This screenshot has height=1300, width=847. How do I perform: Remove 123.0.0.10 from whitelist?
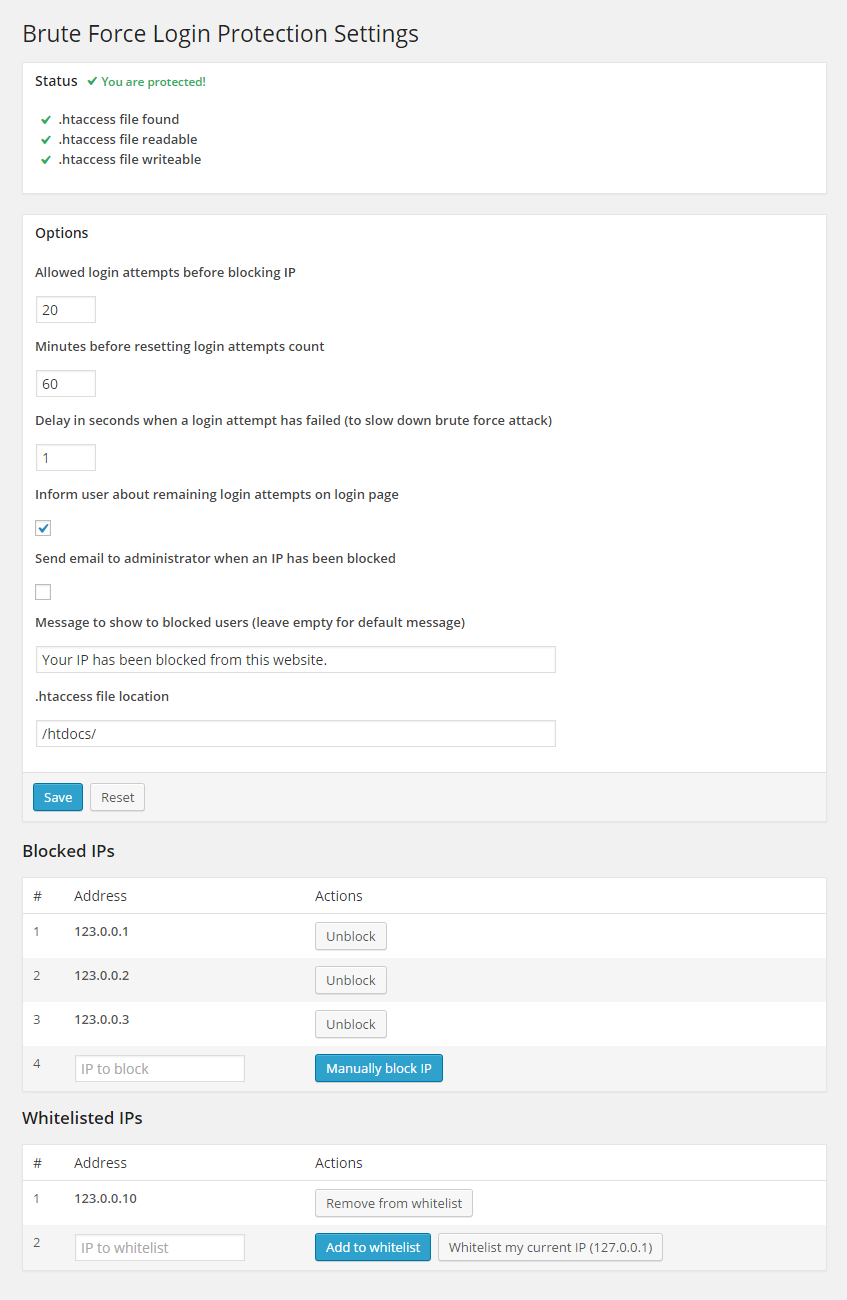point(394,1203)
